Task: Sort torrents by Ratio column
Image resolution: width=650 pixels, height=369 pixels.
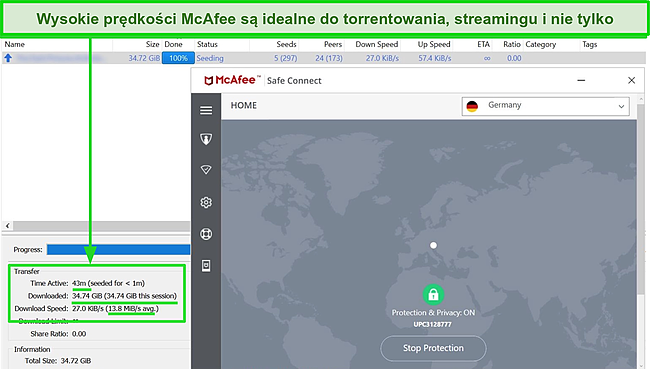Action: click(512, 44)
